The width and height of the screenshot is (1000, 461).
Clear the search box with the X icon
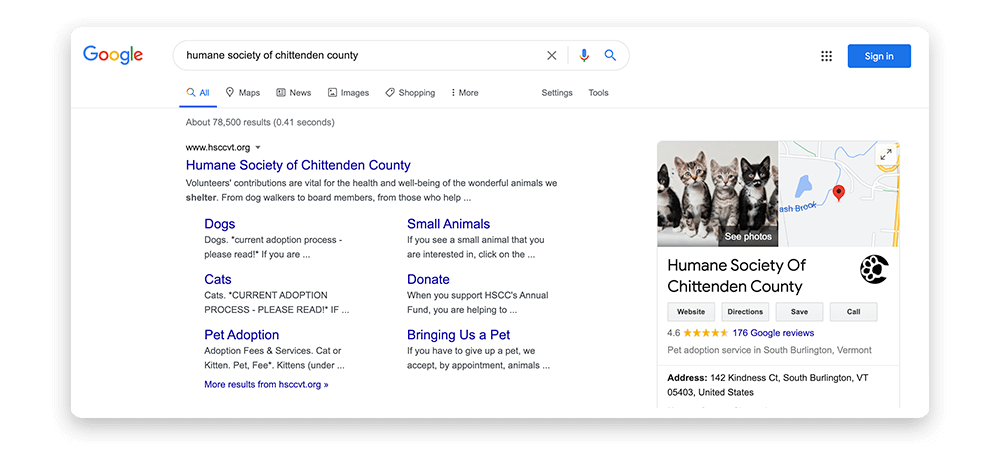(x=552, y=55)
